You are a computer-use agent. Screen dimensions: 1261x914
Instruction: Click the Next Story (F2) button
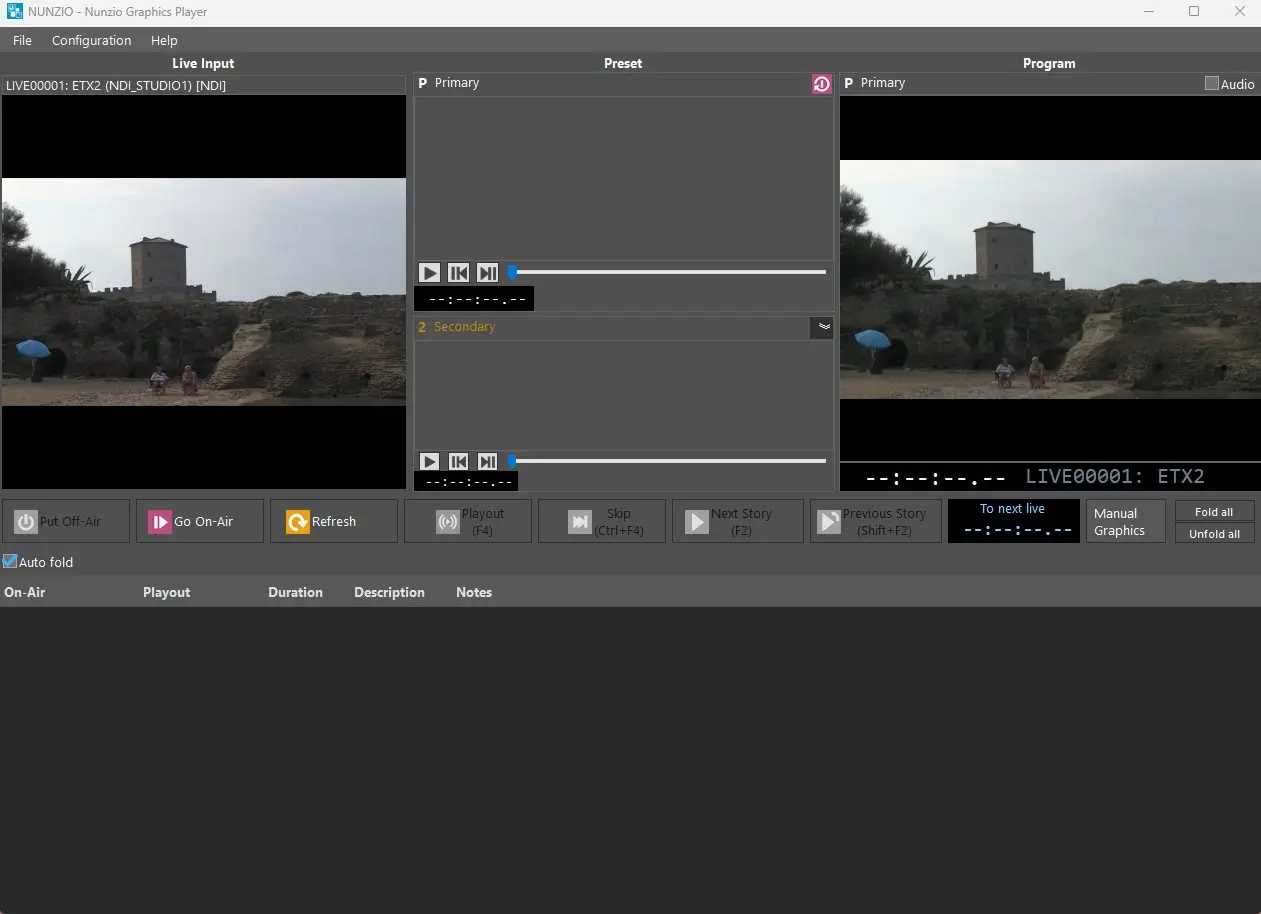coord(738,521)
